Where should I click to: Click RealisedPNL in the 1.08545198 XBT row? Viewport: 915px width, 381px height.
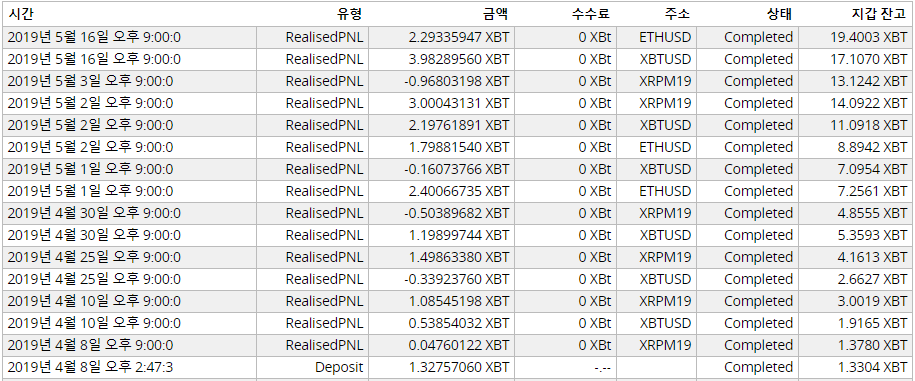[x=324, y=302]
